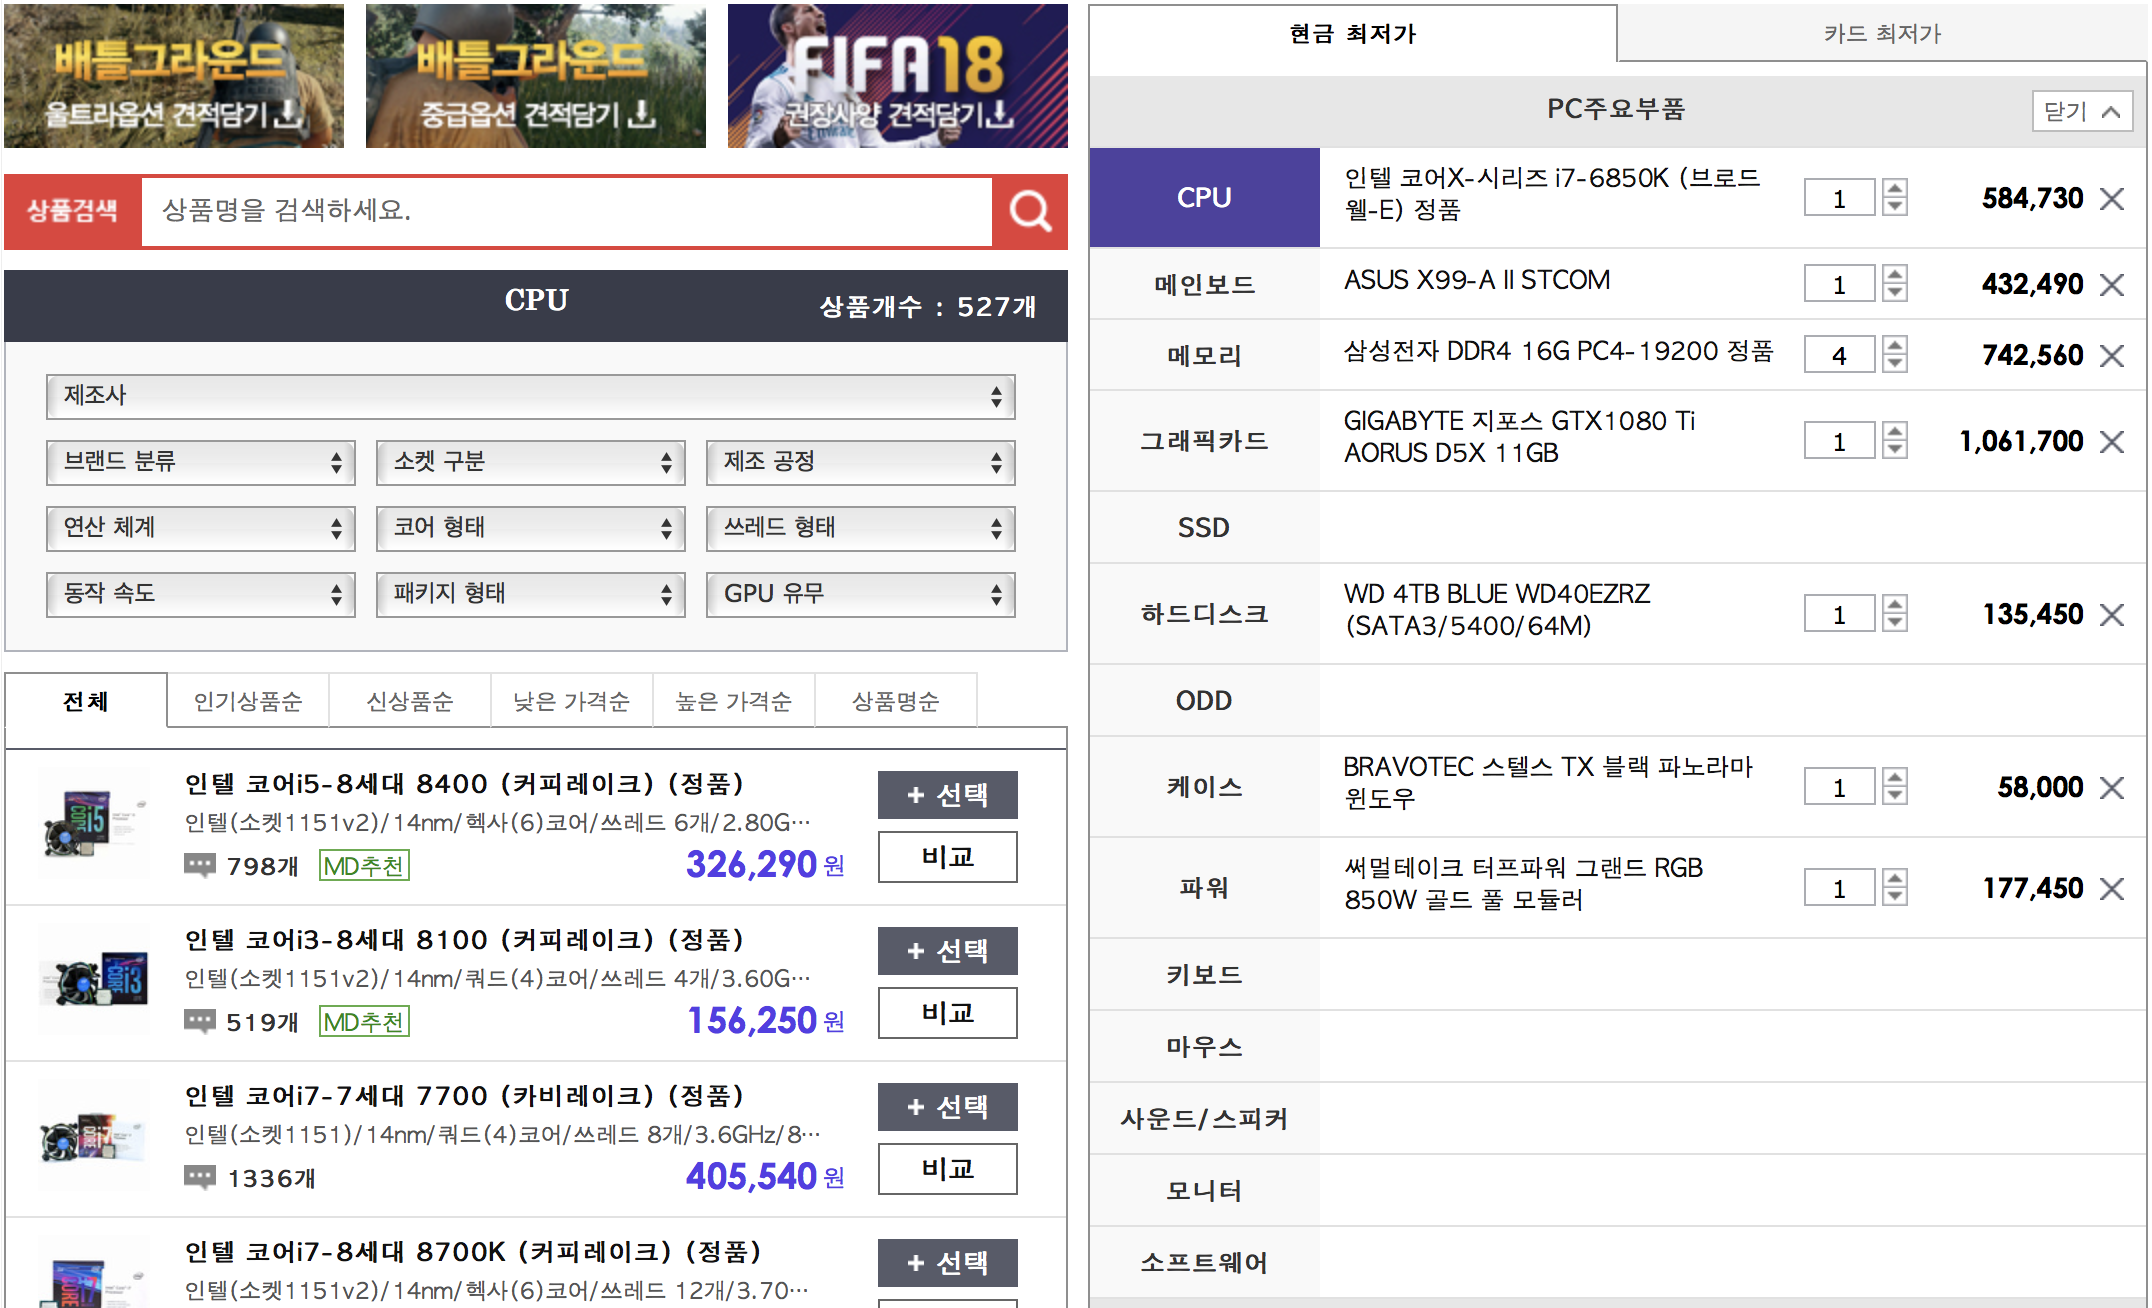Open the 패키지 형태 dropdown

(531, 594)
